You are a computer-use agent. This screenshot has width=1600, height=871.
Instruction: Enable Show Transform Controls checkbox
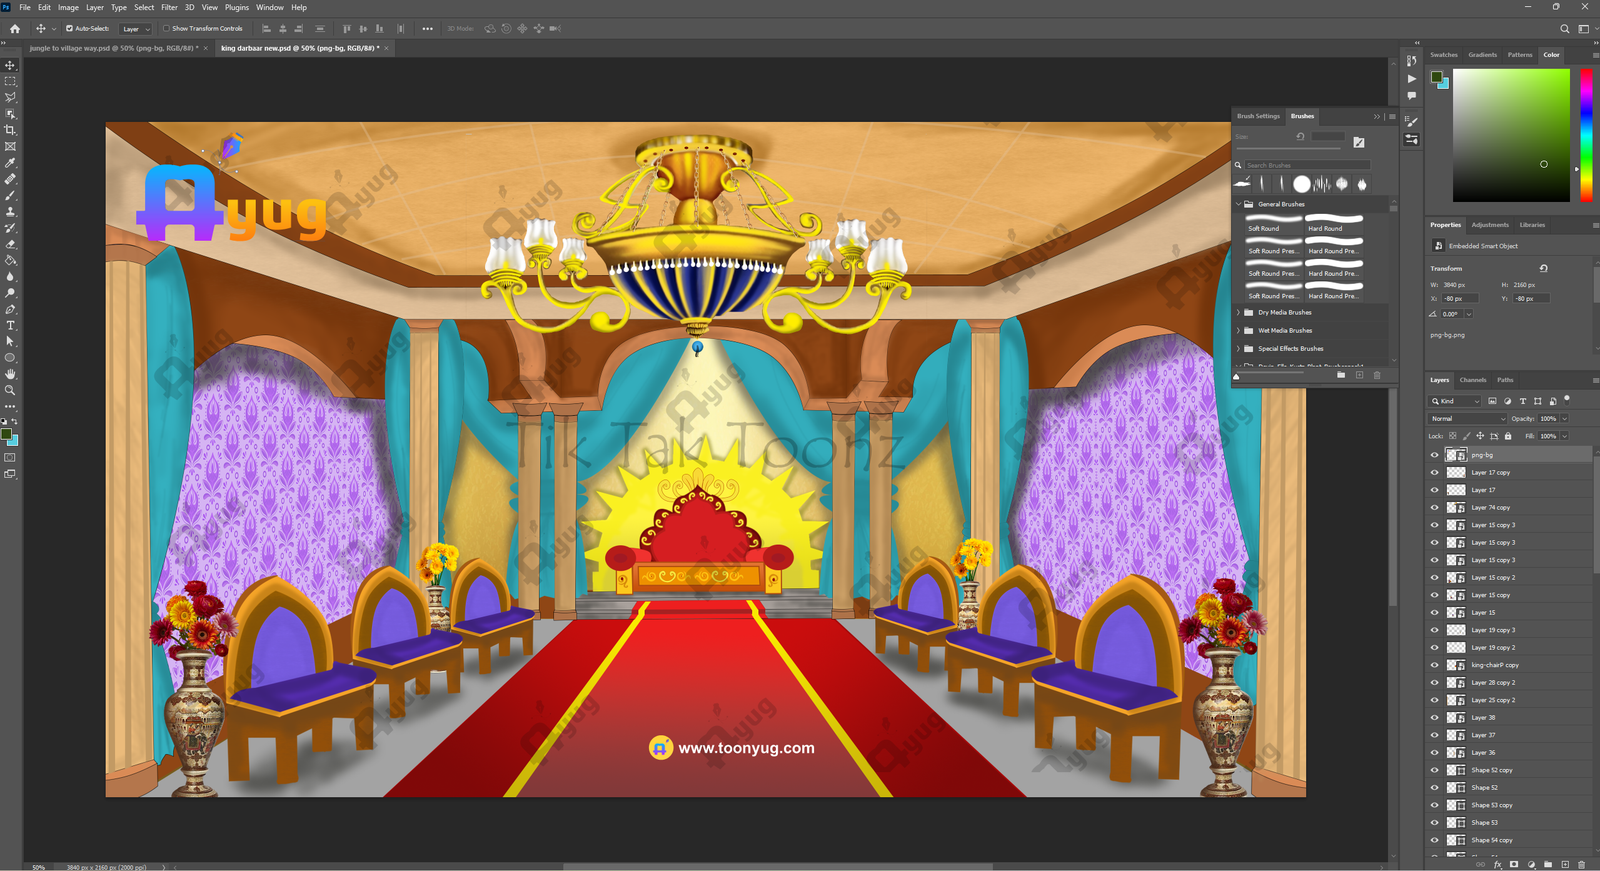tap(166, 29)
